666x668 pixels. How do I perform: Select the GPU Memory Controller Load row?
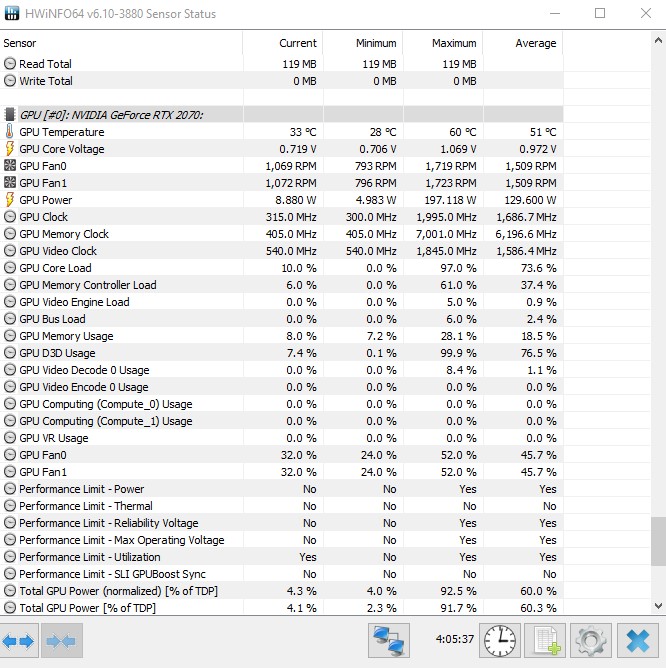click(282, 285)
